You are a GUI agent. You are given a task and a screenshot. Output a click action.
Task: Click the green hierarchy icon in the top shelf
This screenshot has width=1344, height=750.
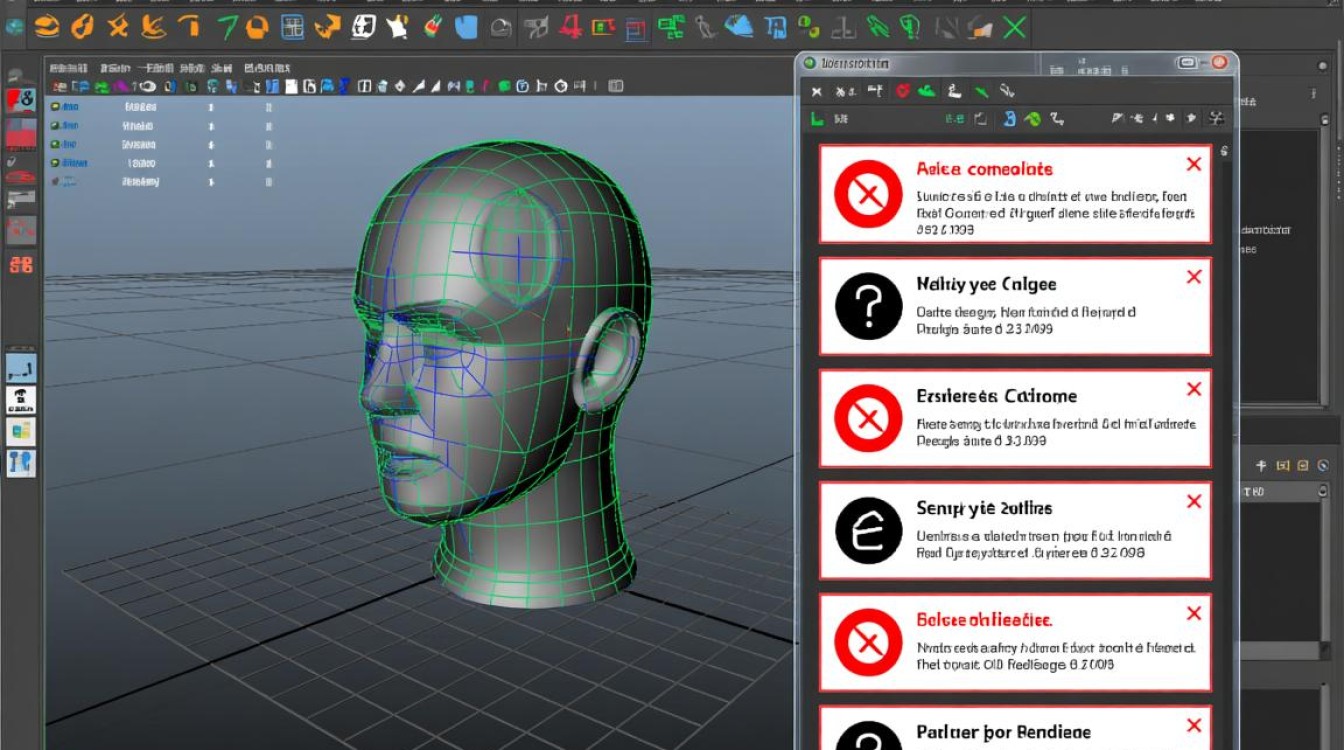click(672, 27)
